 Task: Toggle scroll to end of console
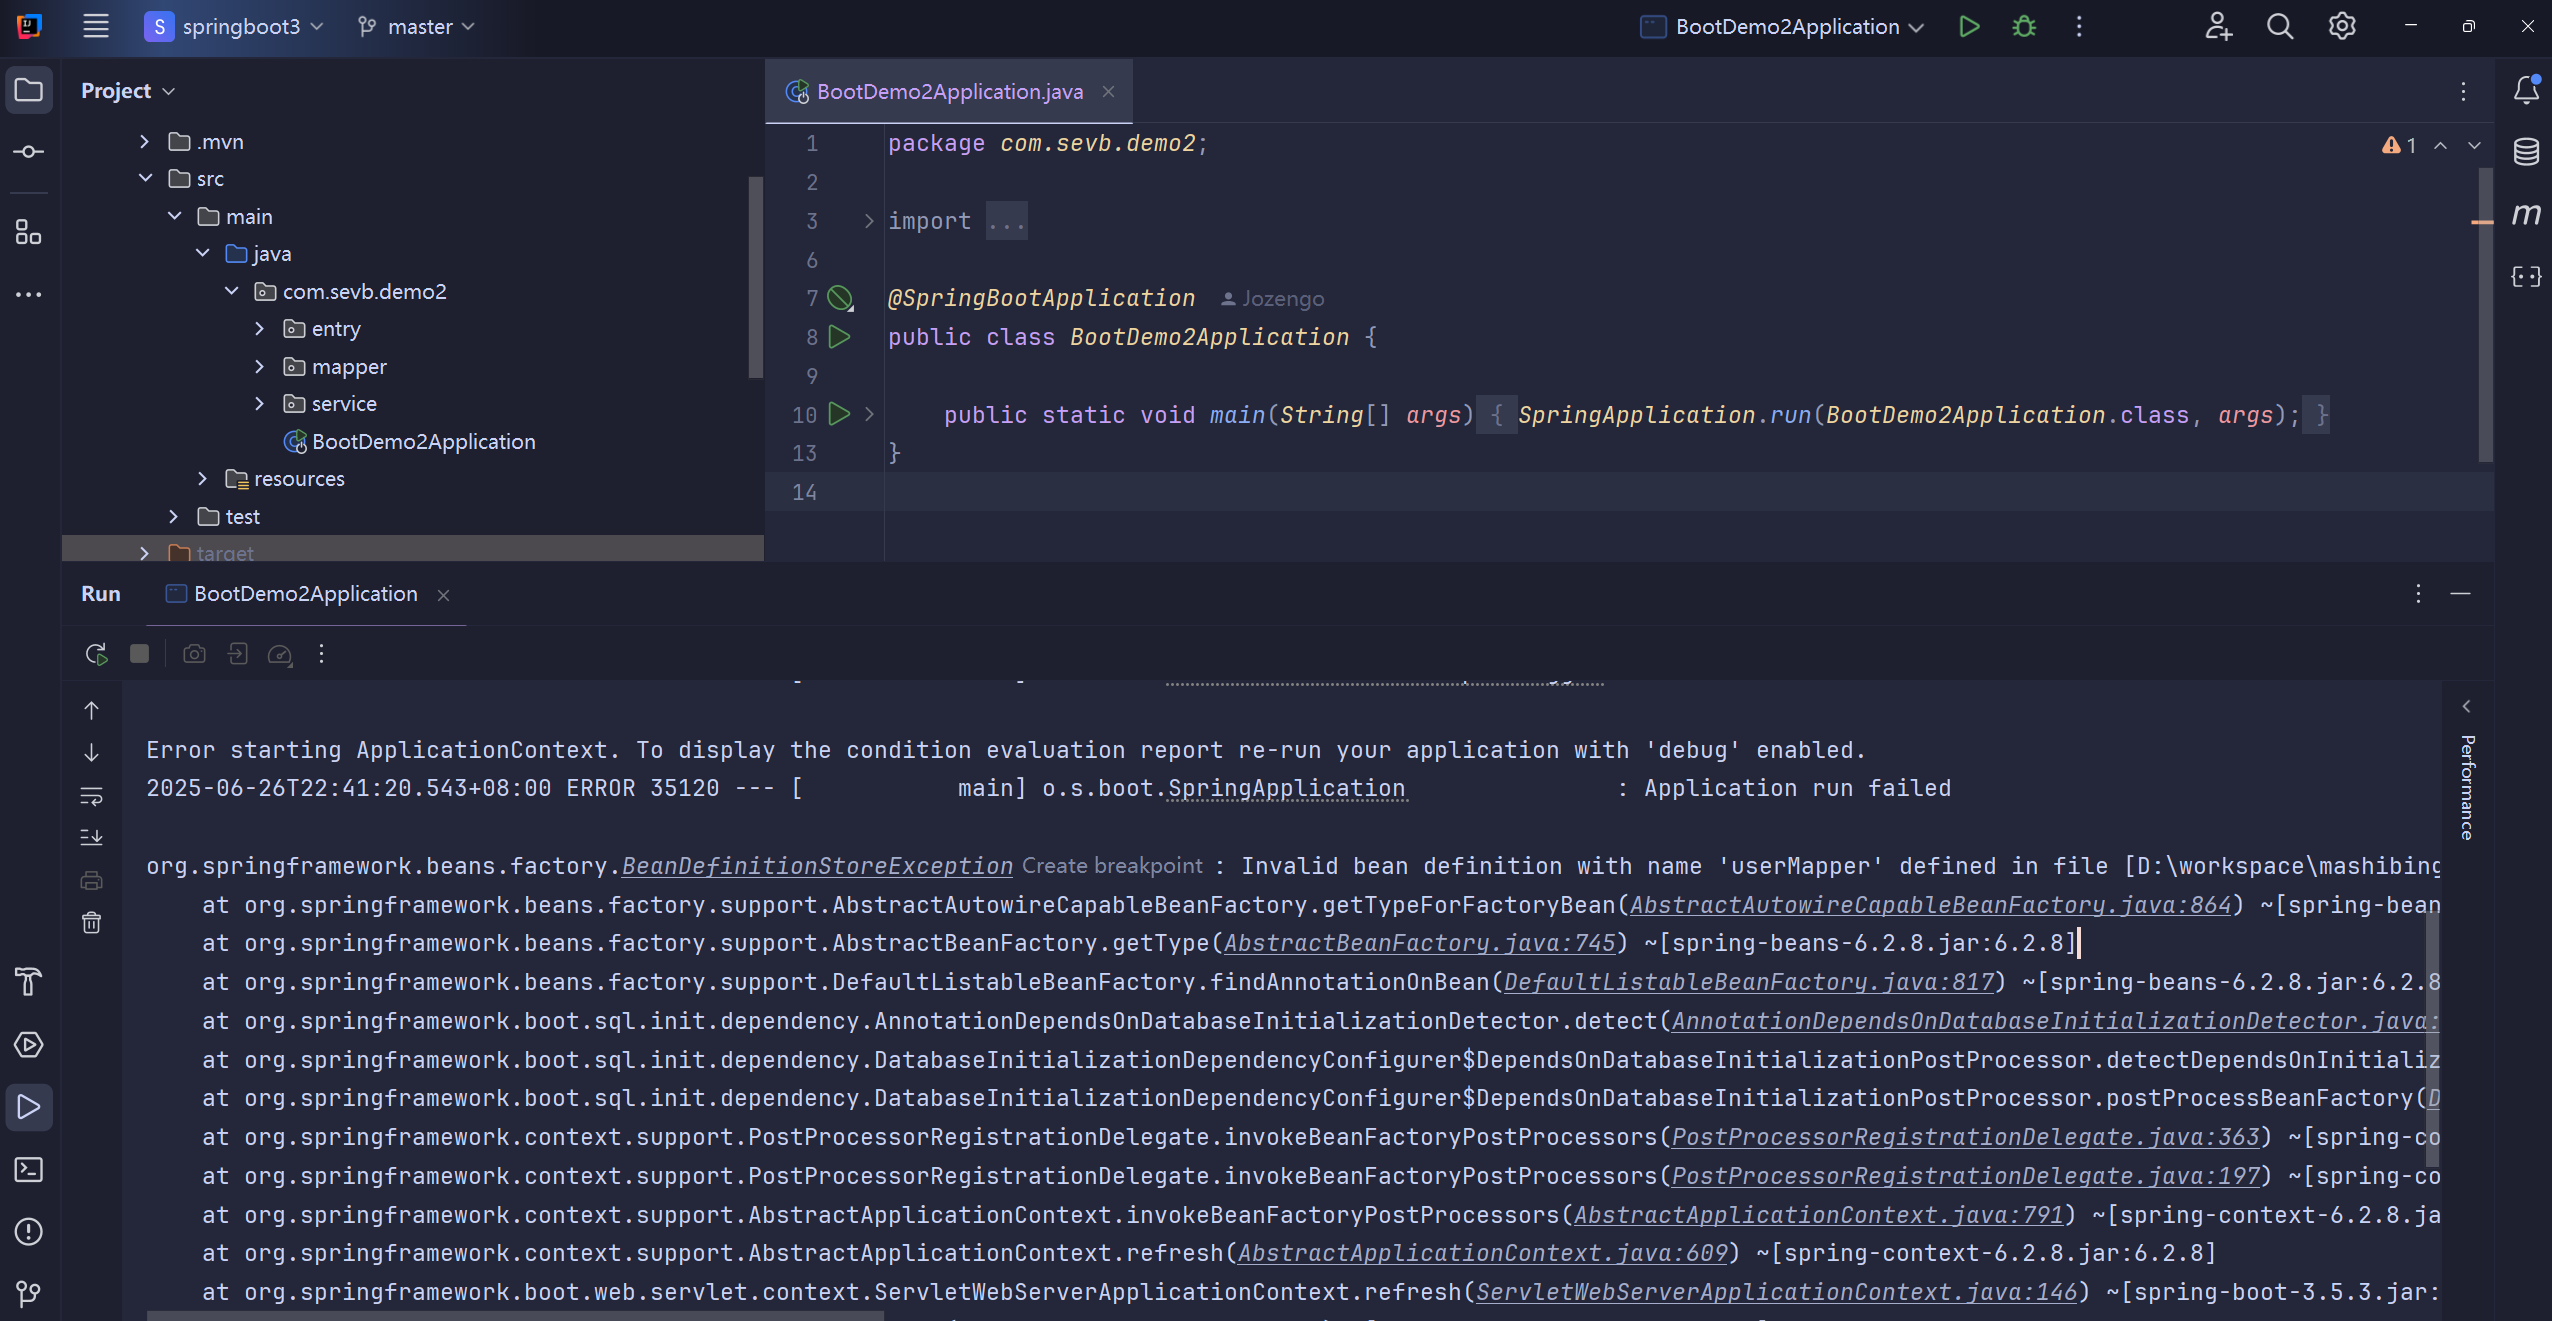pos(91,838)
